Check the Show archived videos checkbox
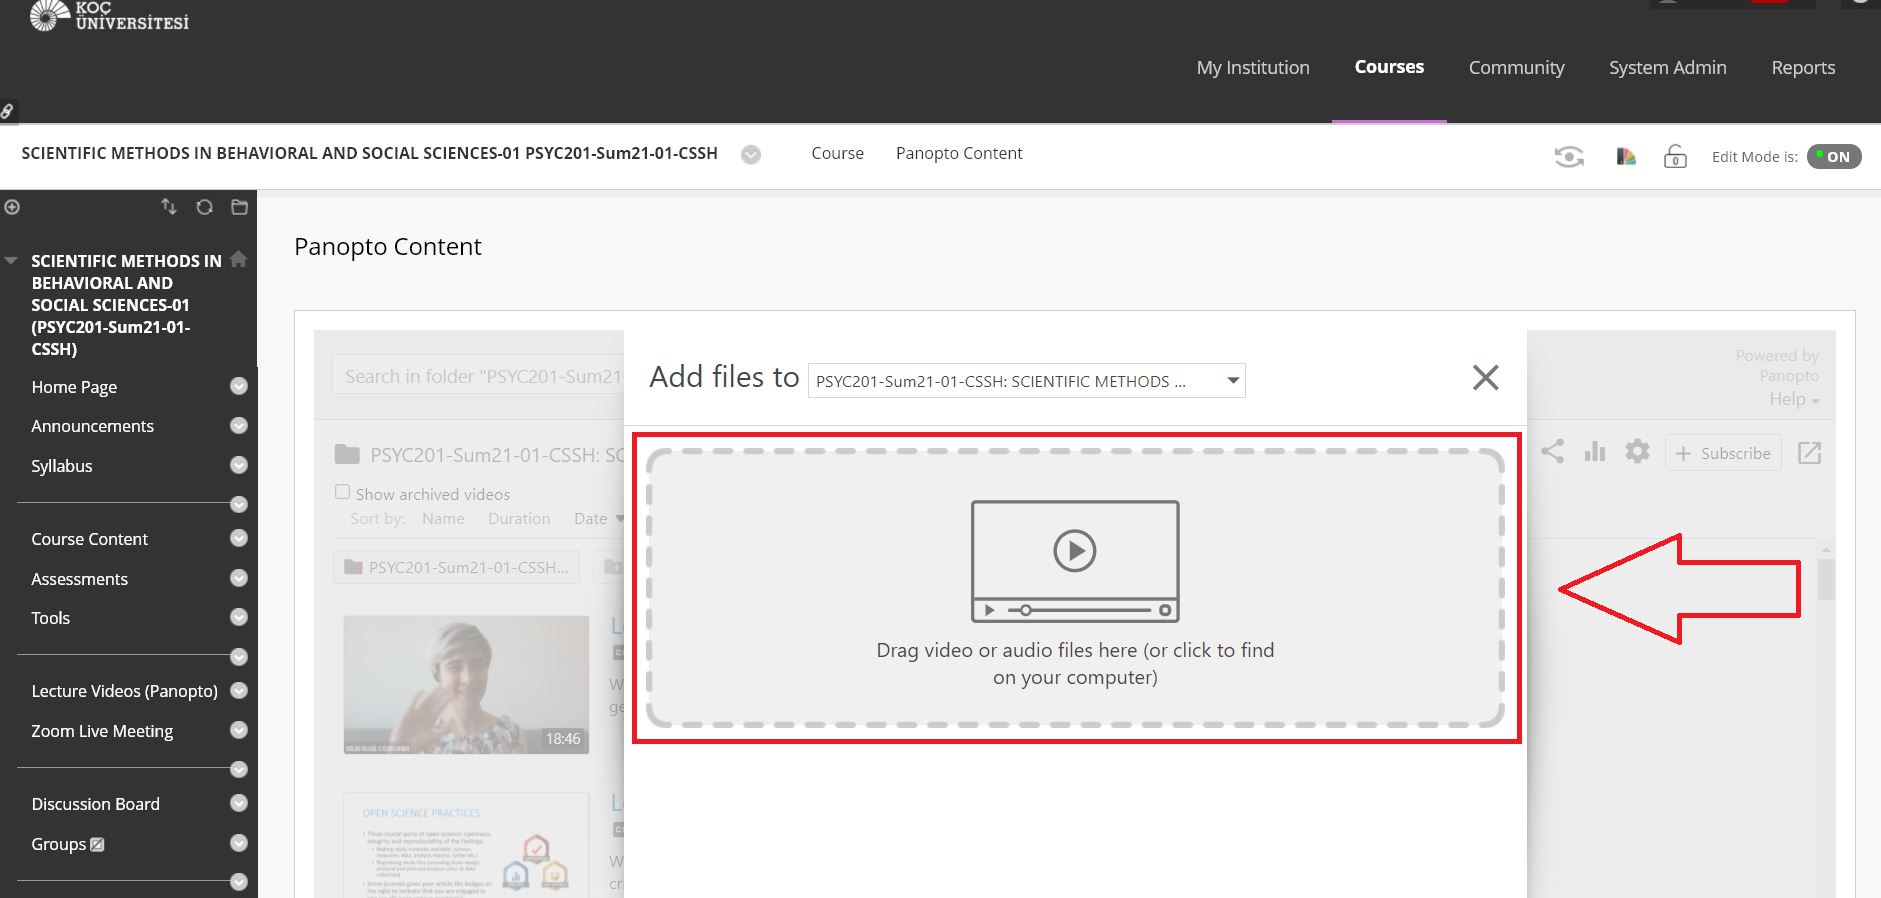The image size is (1881, 898). point(342,492)
